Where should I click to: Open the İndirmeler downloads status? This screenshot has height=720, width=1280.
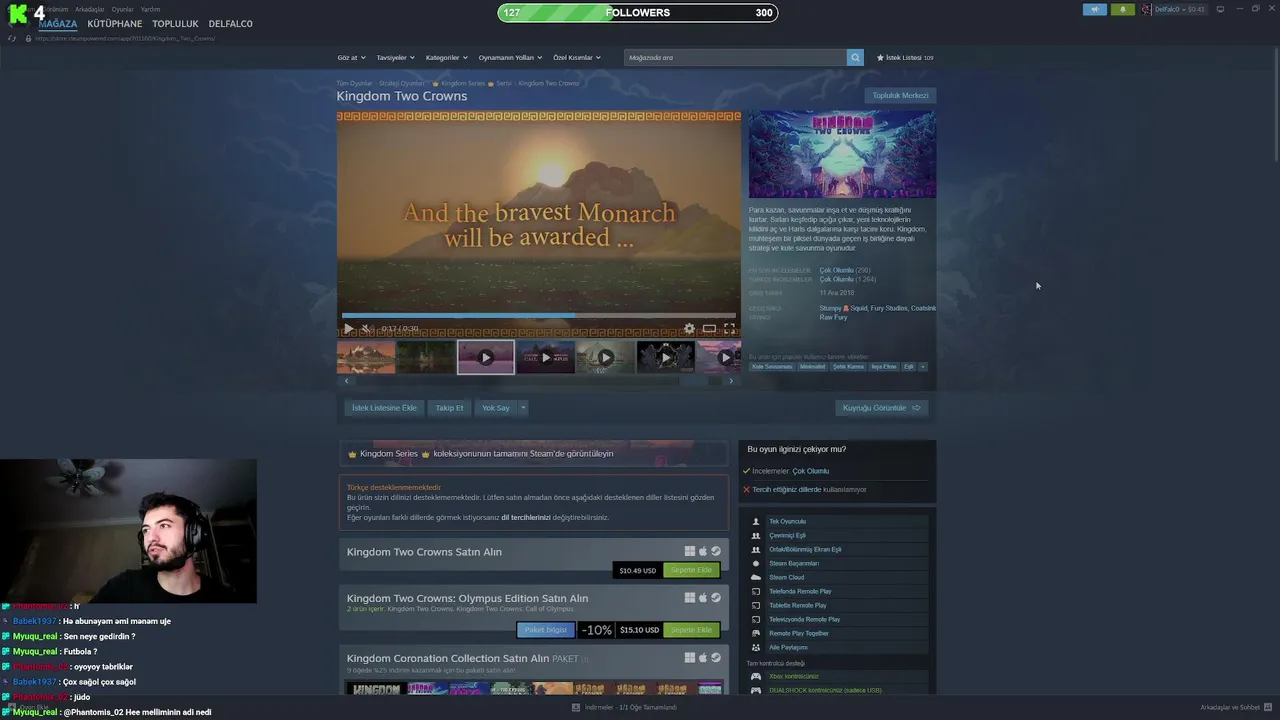click(x=625, y=707)
